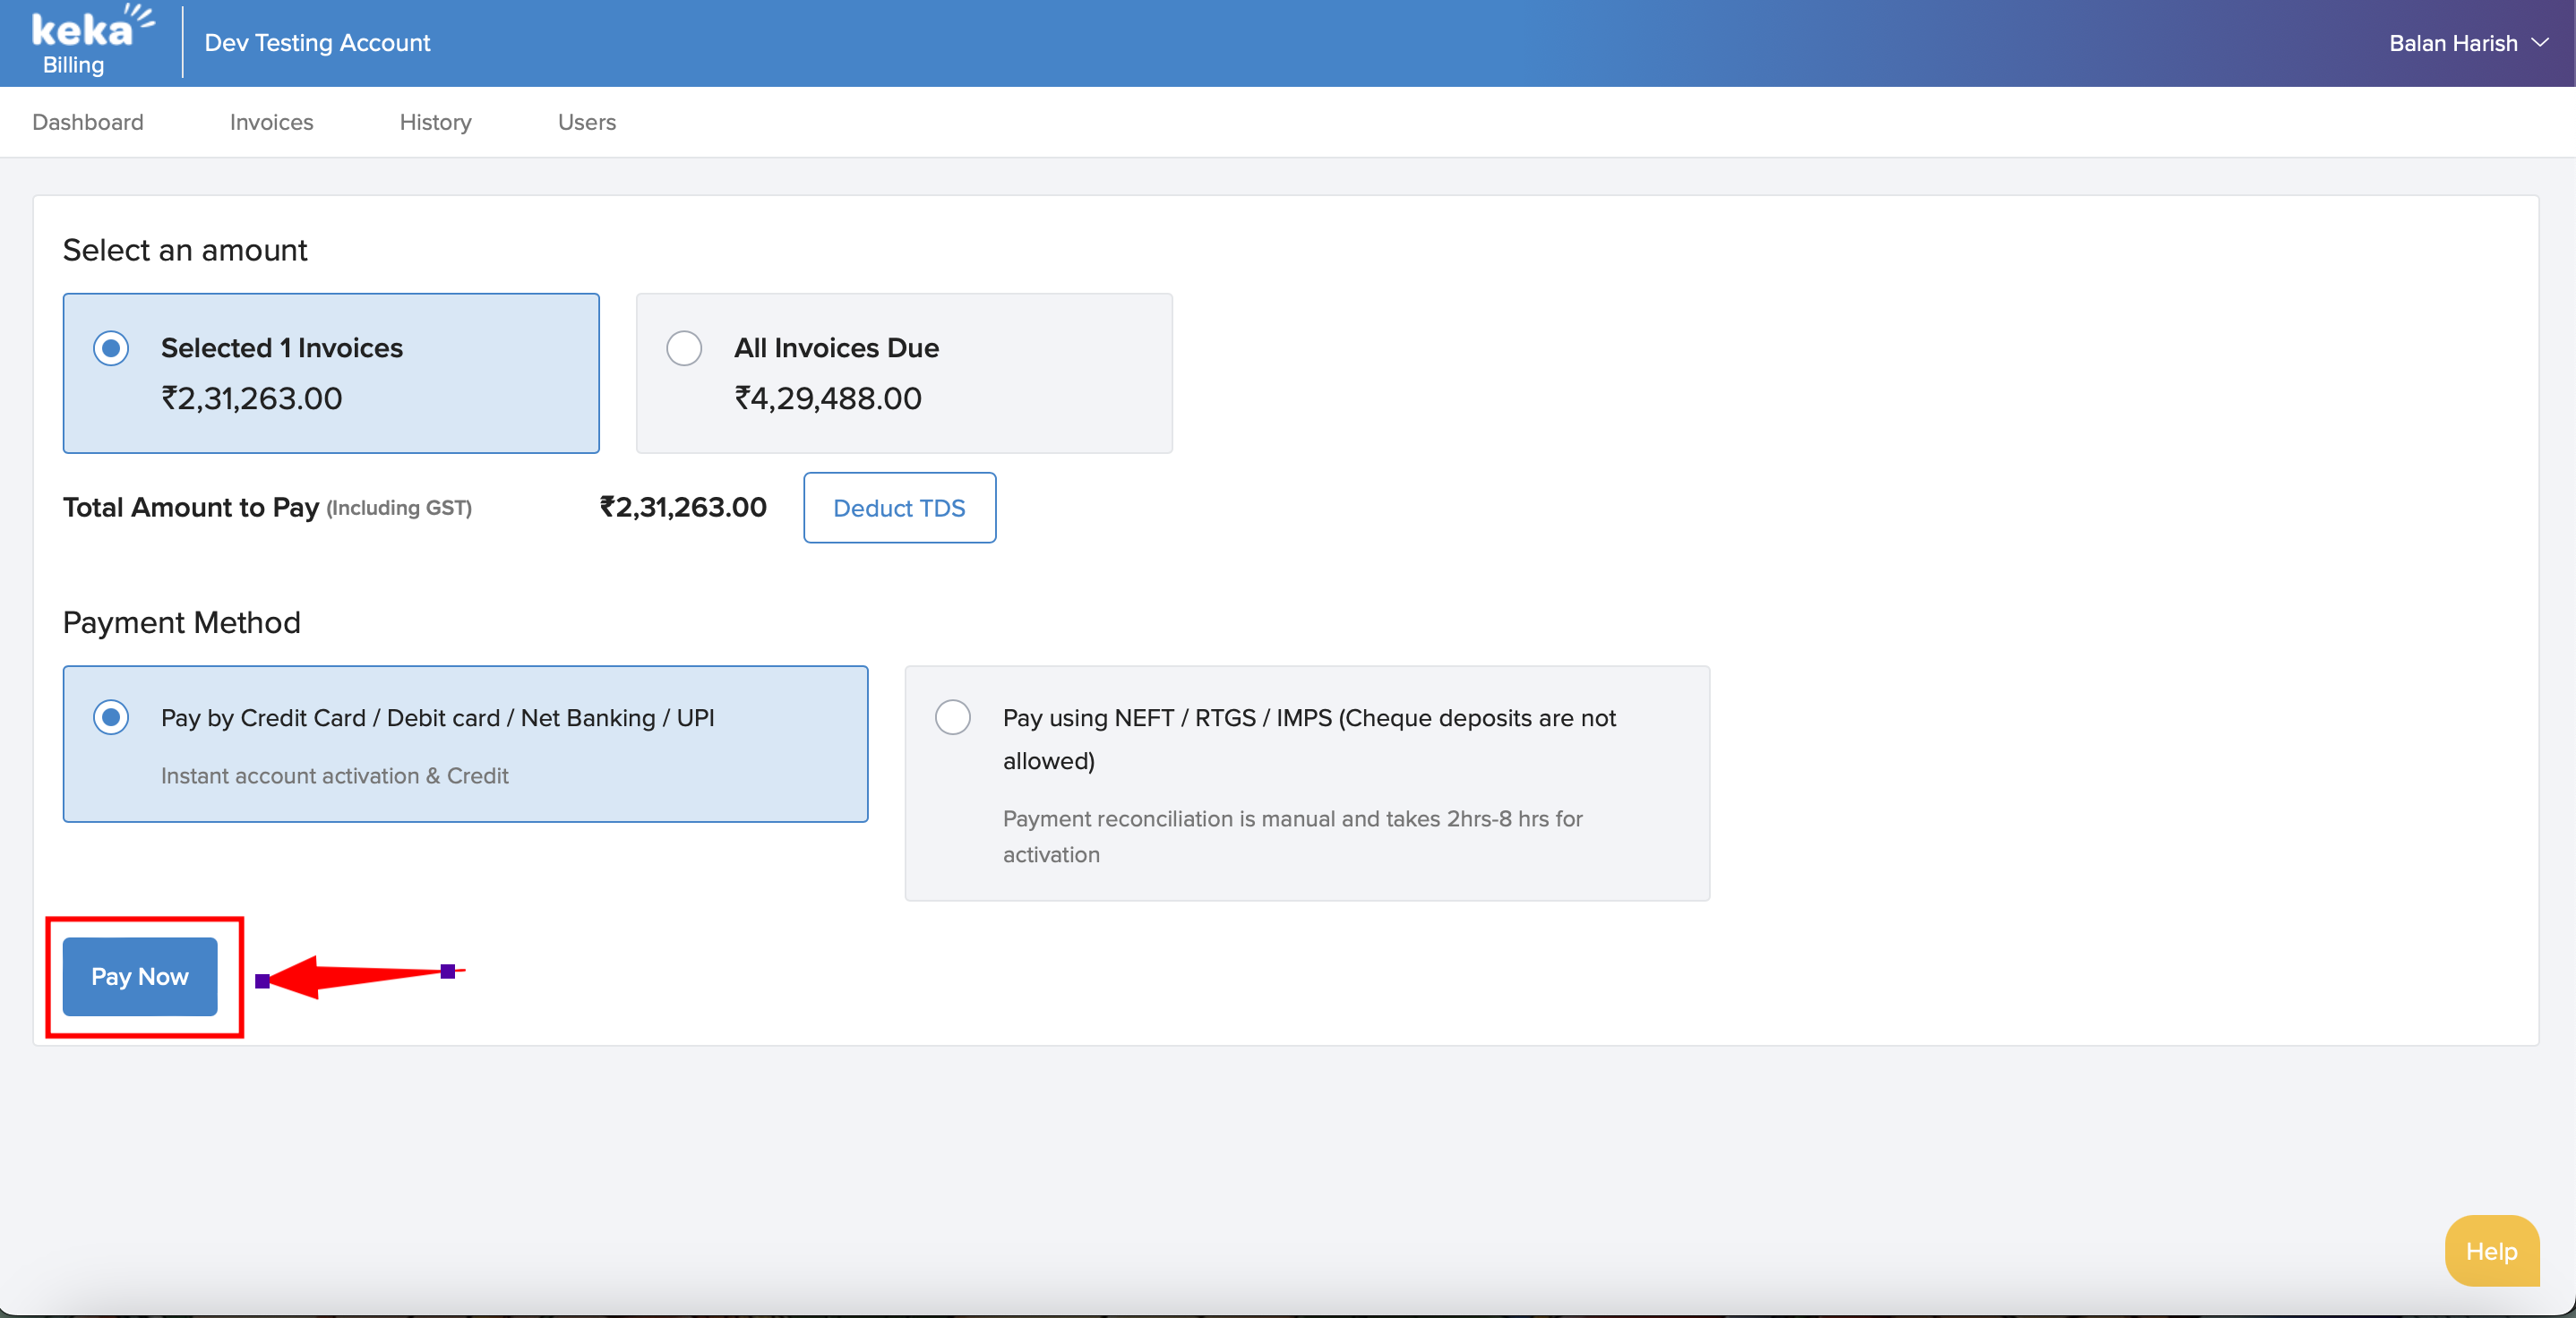Go to the History tab

435,122
